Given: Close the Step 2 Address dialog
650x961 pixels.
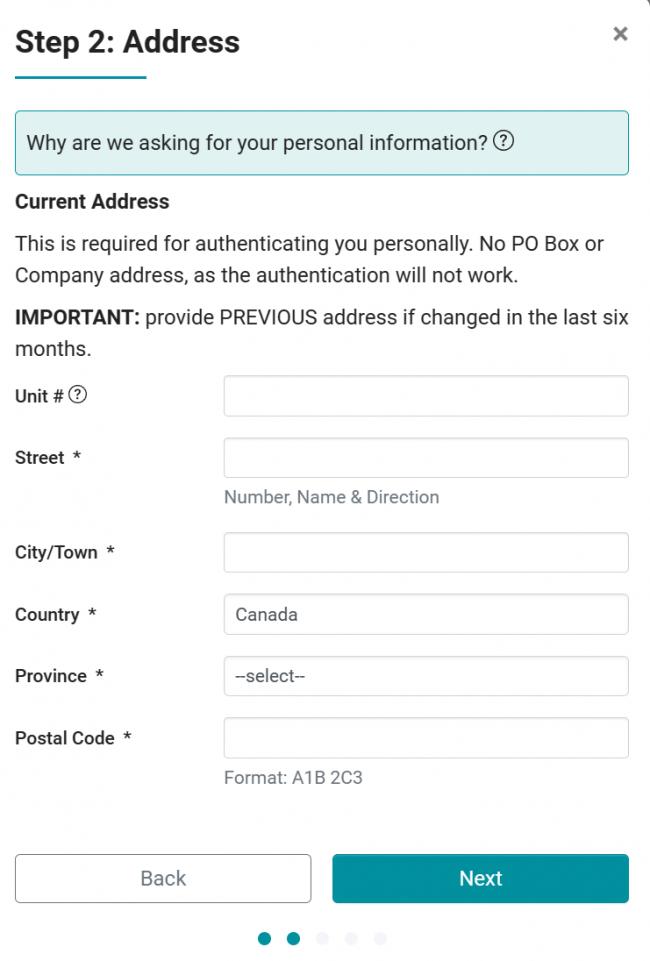Looking at the screenshot, I should click(x=620, y=34).
